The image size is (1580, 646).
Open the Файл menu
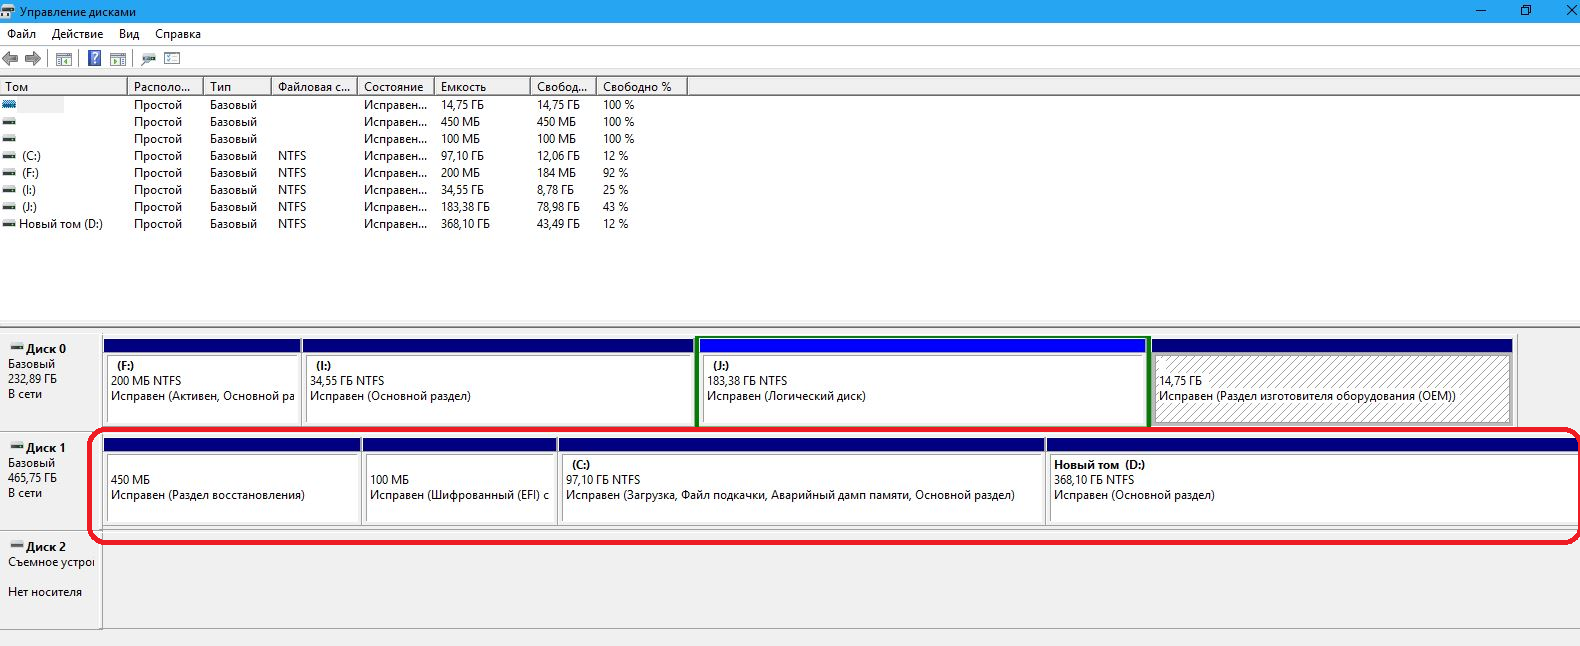coord(21,34)
